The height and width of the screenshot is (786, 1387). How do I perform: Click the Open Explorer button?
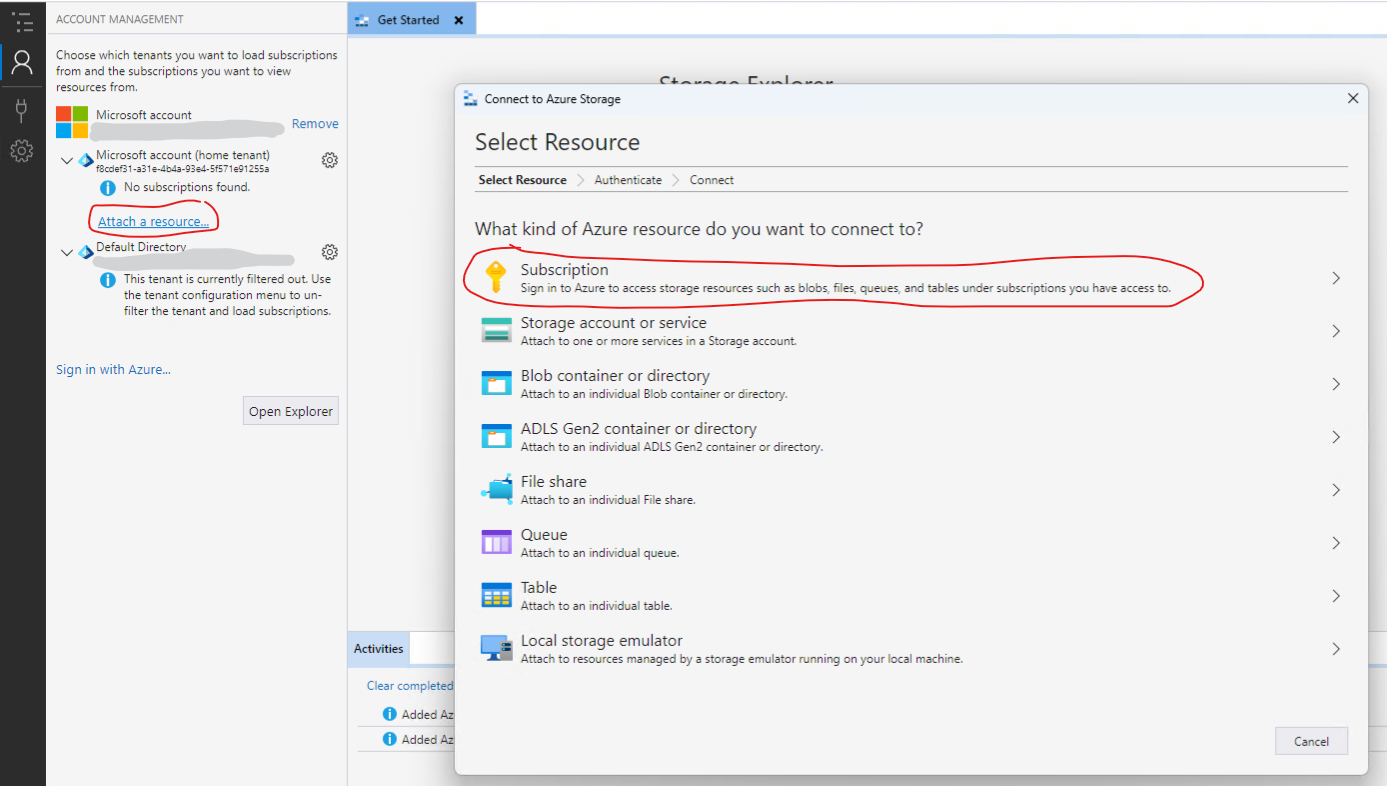click(291, 411)
